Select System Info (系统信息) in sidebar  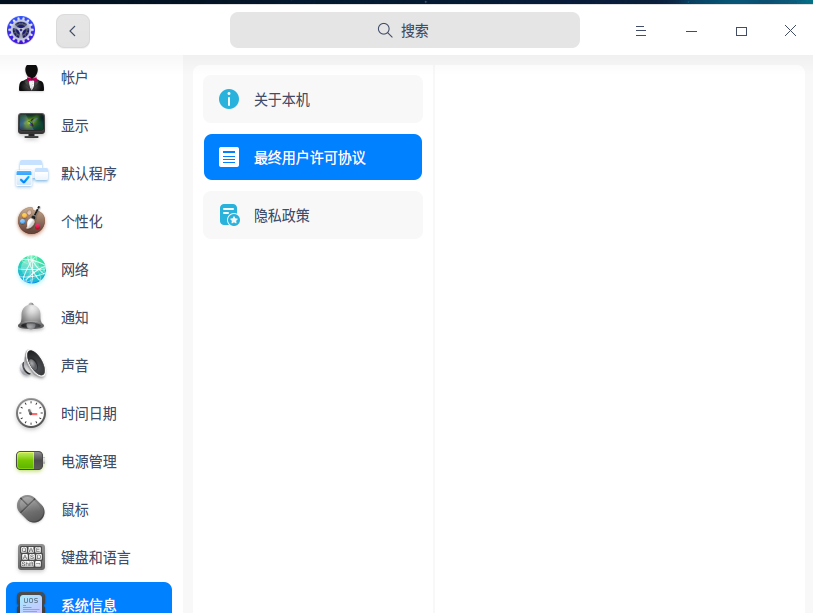tap(88, 603)
